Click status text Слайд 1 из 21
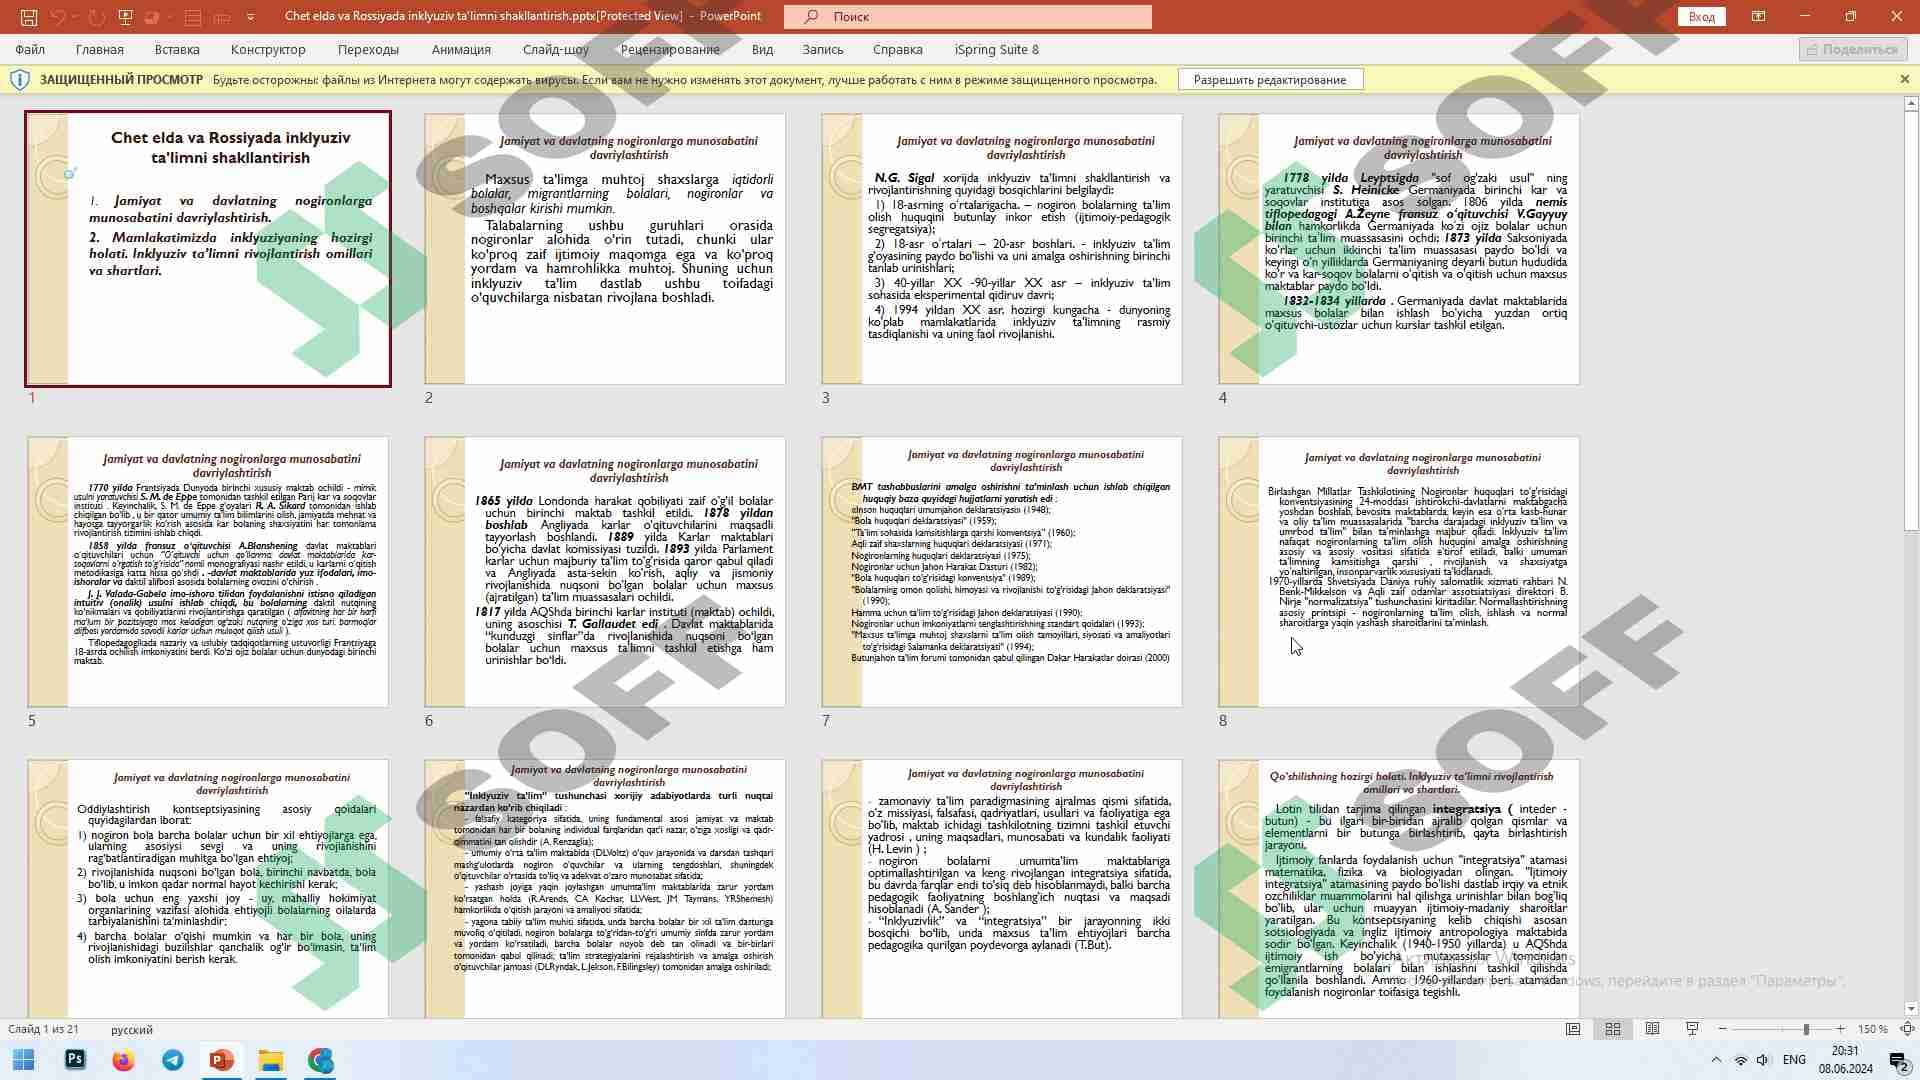Viewport: 1920px width, 1080px height. (43, 1029)
